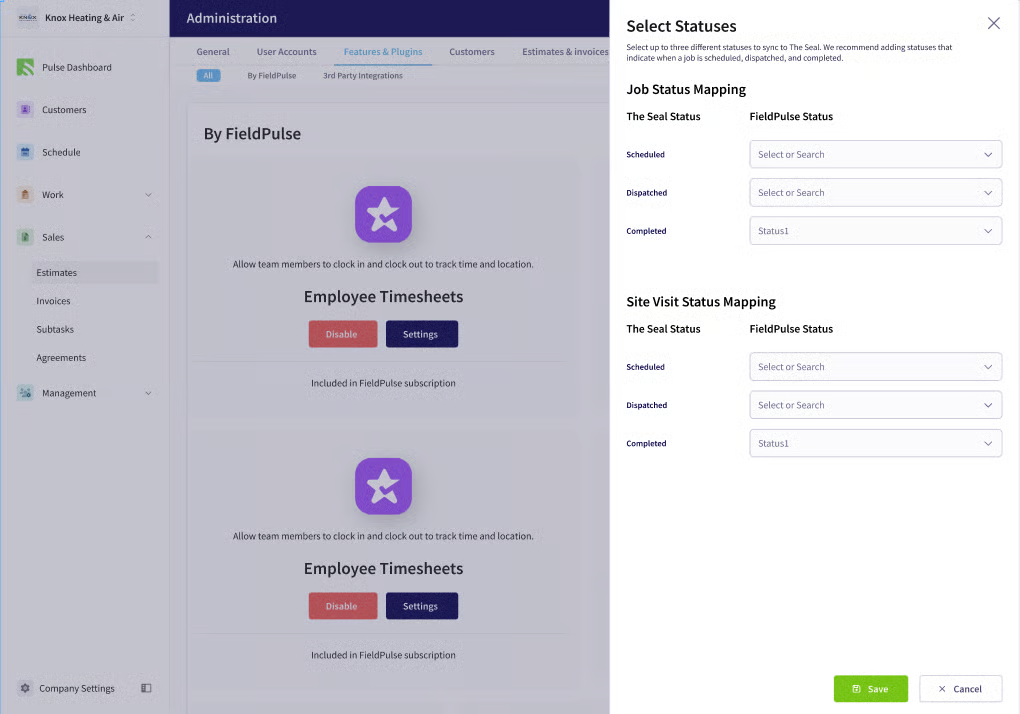Image resolution: width=1020 pixels, height=714 pixels.
Task: Select the All filter pill
Action: [208, 75]
